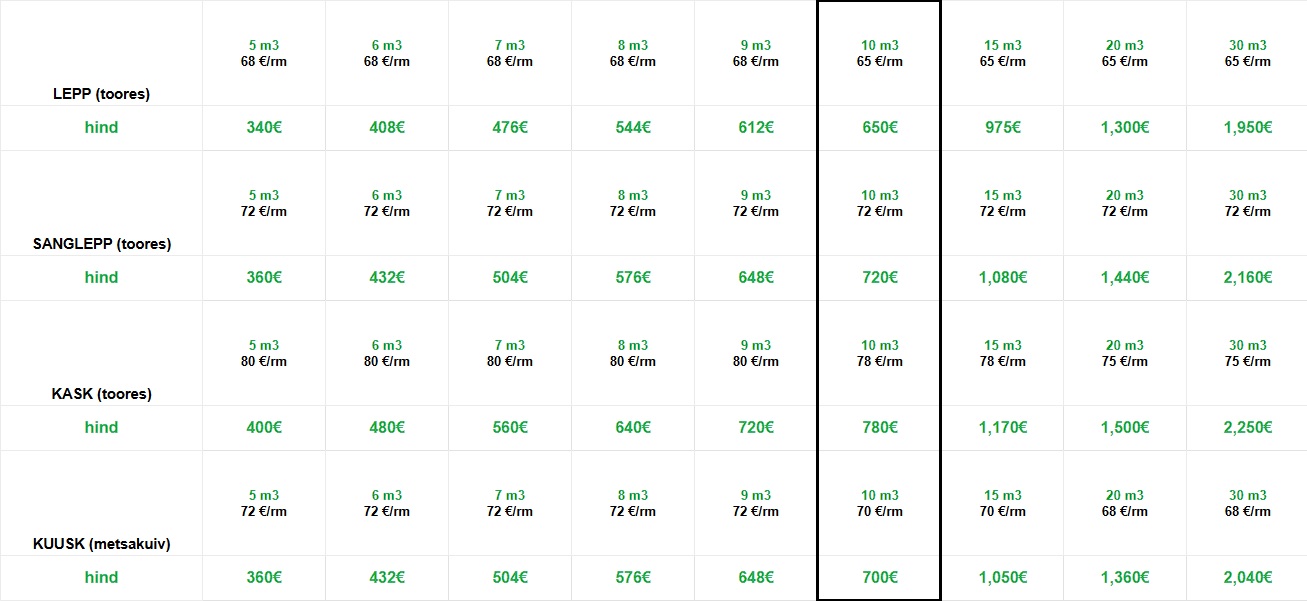Select the 780€ KASK price
1307x601 pixels.
pos(879,428)
